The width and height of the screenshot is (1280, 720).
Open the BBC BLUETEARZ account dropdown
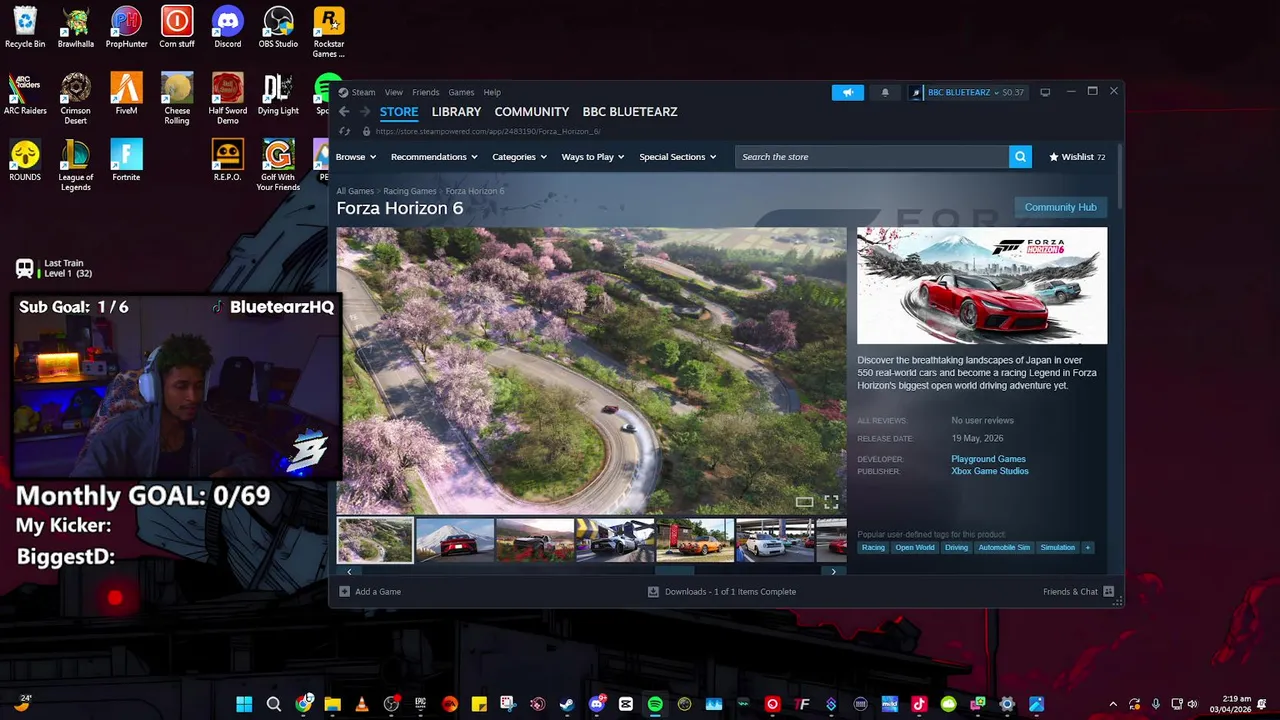click(x=968, y=92)
